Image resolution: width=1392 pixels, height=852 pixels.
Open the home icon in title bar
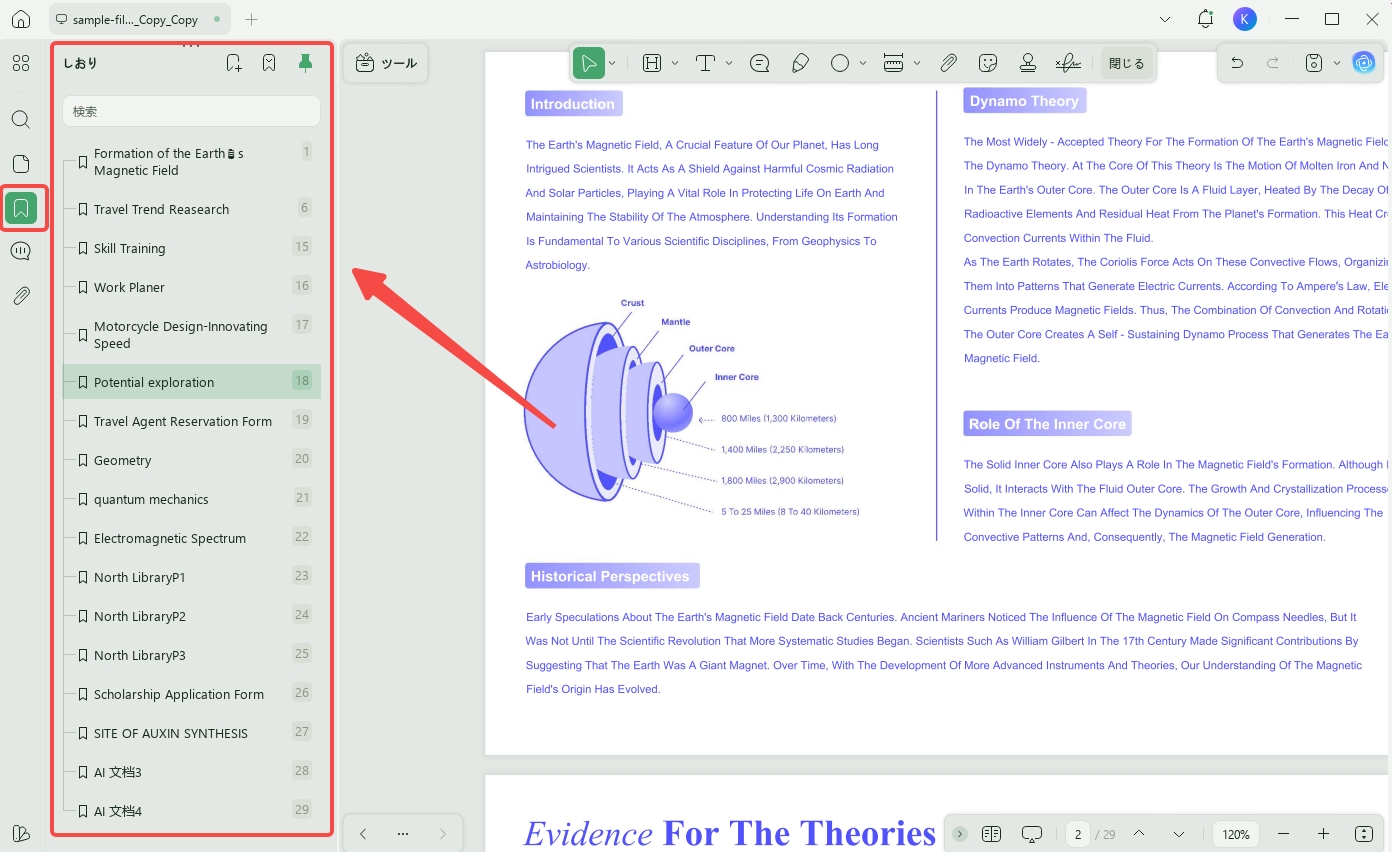pyautogui.click(x=21, y=19)
